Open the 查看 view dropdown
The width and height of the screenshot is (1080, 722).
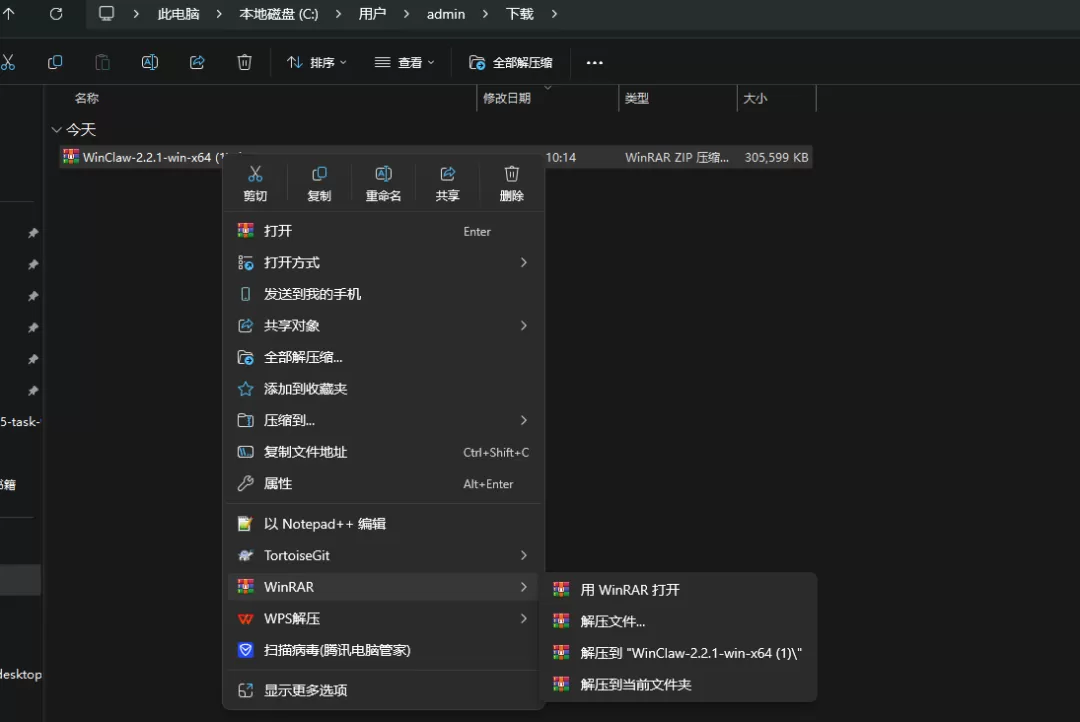coord(404,63)
